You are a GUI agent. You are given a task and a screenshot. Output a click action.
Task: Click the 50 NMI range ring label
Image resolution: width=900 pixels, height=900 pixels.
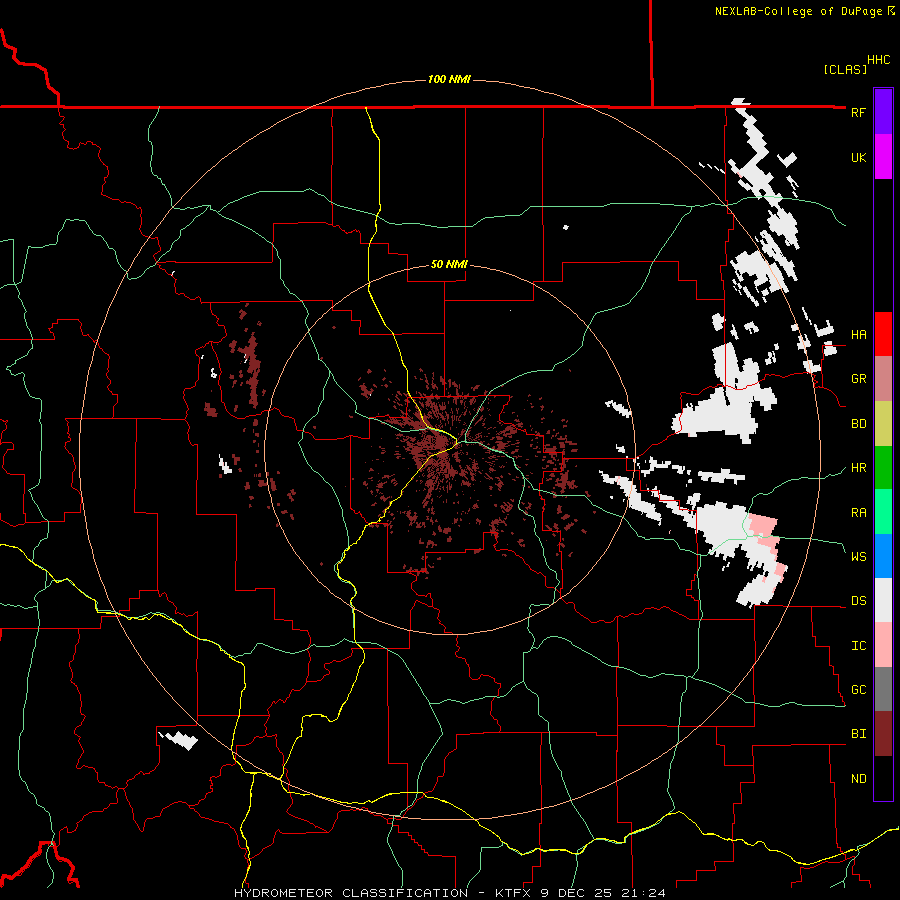(449, 264)
